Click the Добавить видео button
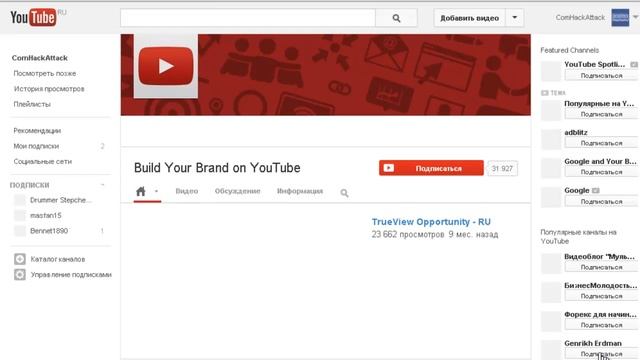The image size is (640, 360). [x=469, y=18]
